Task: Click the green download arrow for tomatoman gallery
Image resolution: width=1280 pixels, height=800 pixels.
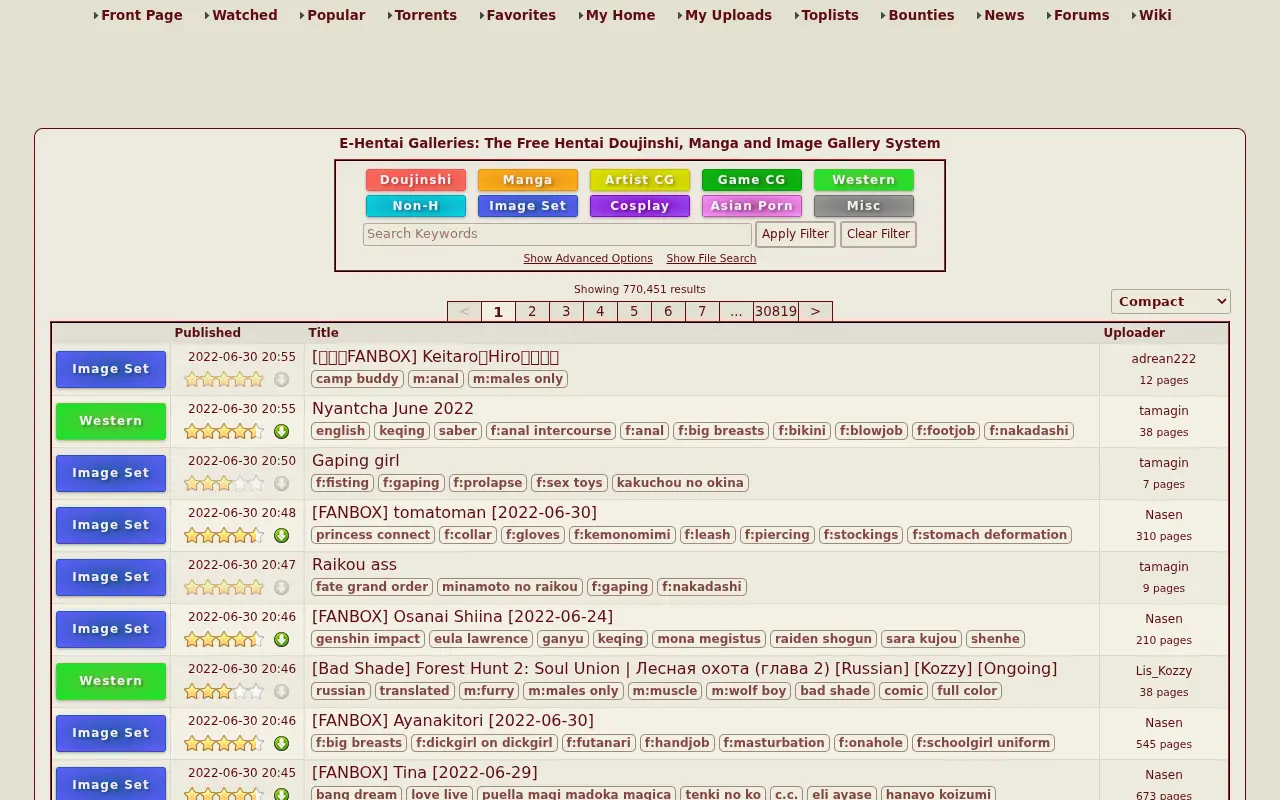Action: [281, 535]
